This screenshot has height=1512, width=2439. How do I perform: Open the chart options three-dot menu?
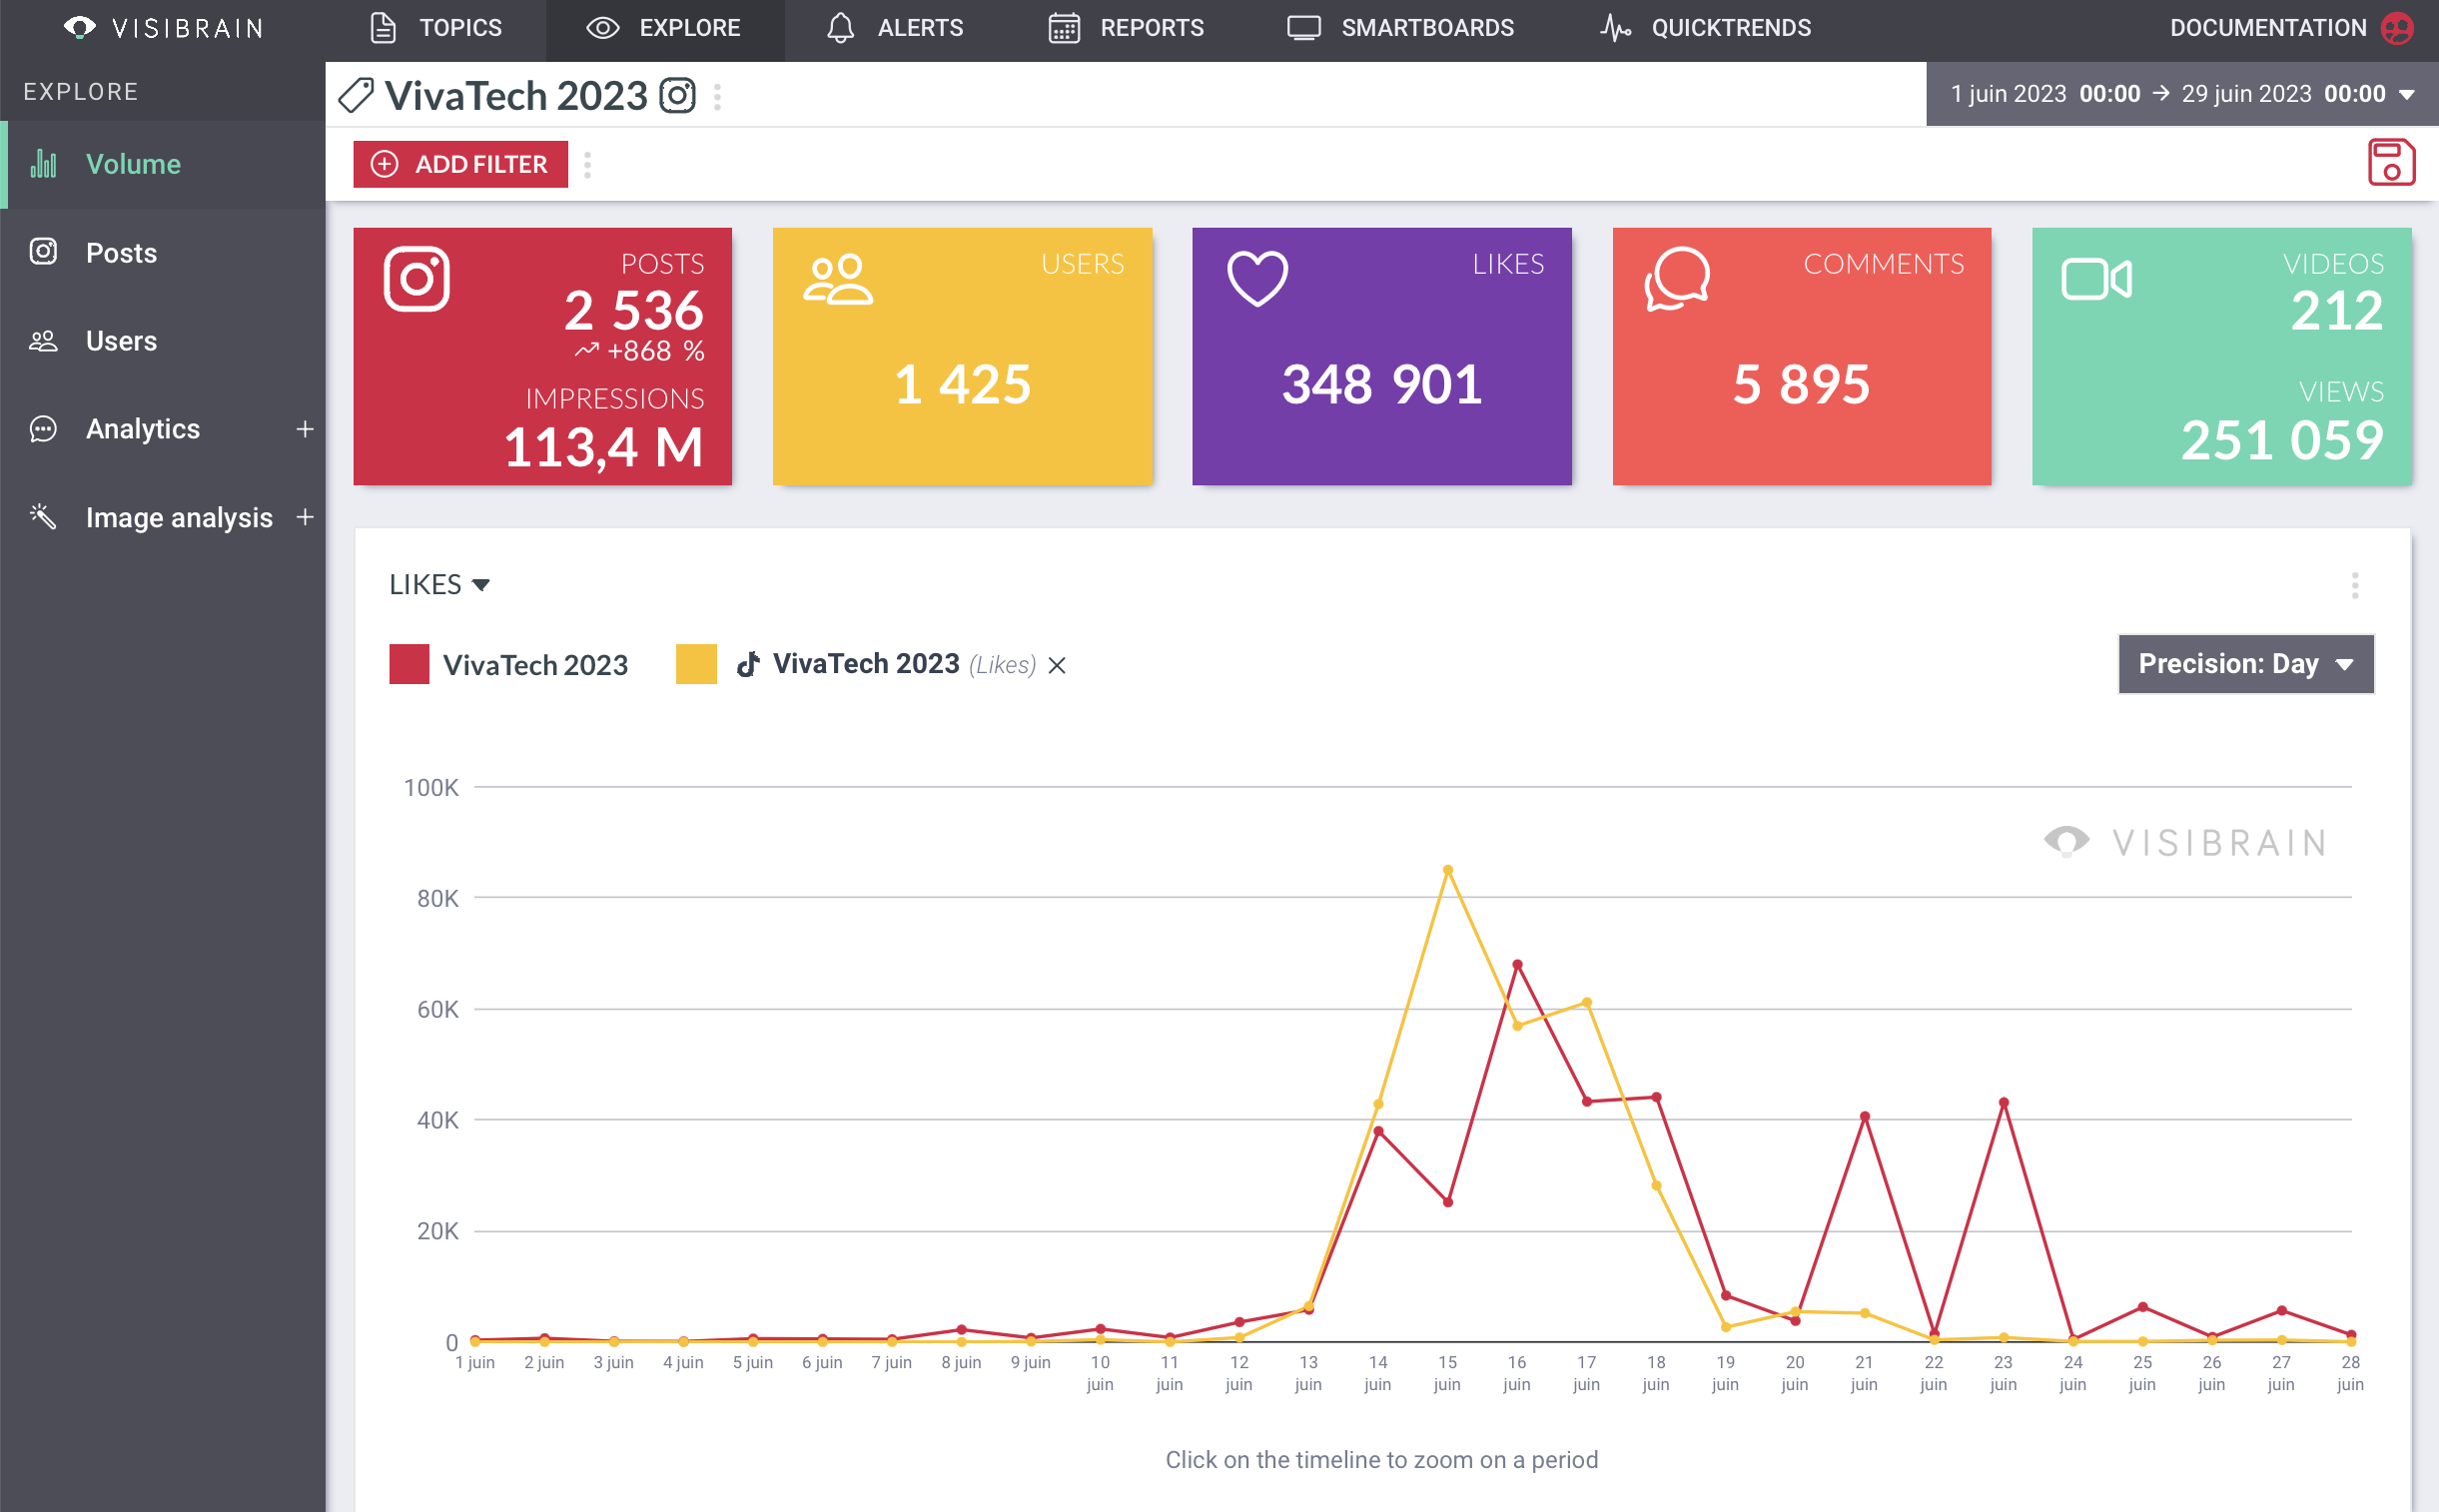(2354, 585)
